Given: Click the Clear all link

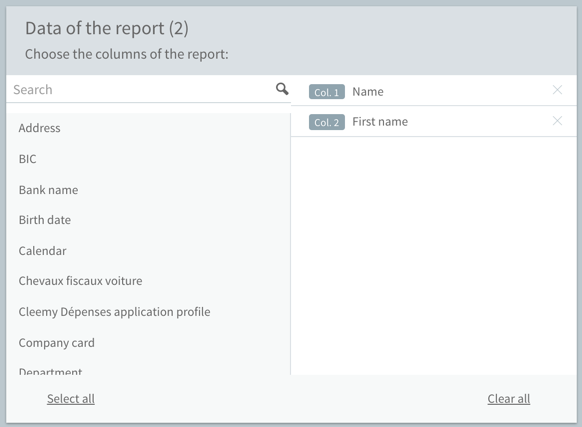Looking at the screenshot, I should pos(509,399).
